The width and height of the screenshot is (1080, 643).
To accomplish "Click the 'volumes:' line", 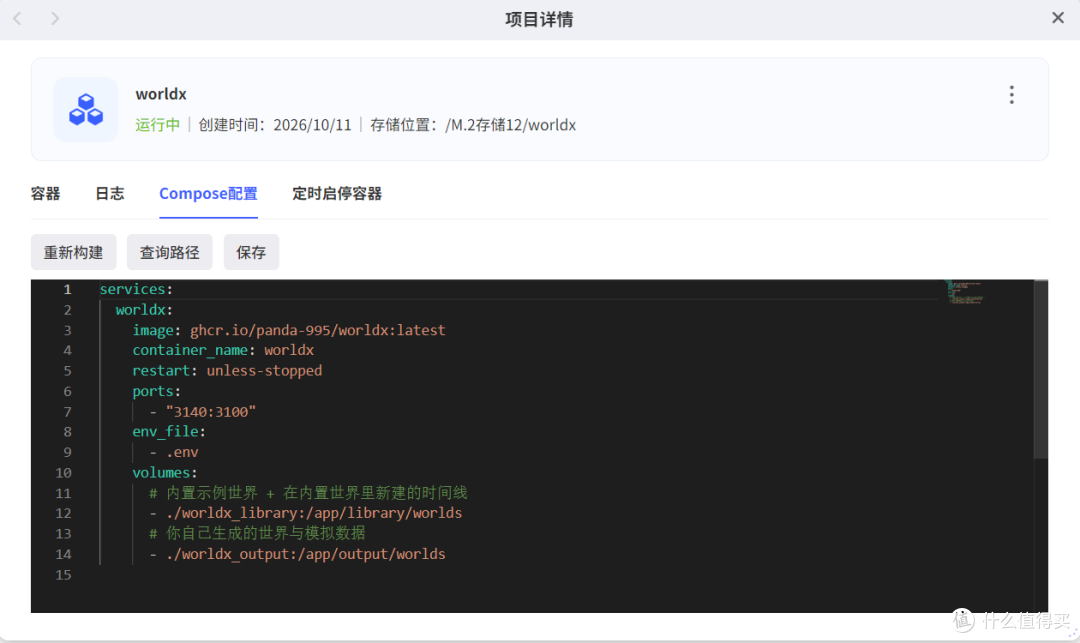I will [165, 473].
